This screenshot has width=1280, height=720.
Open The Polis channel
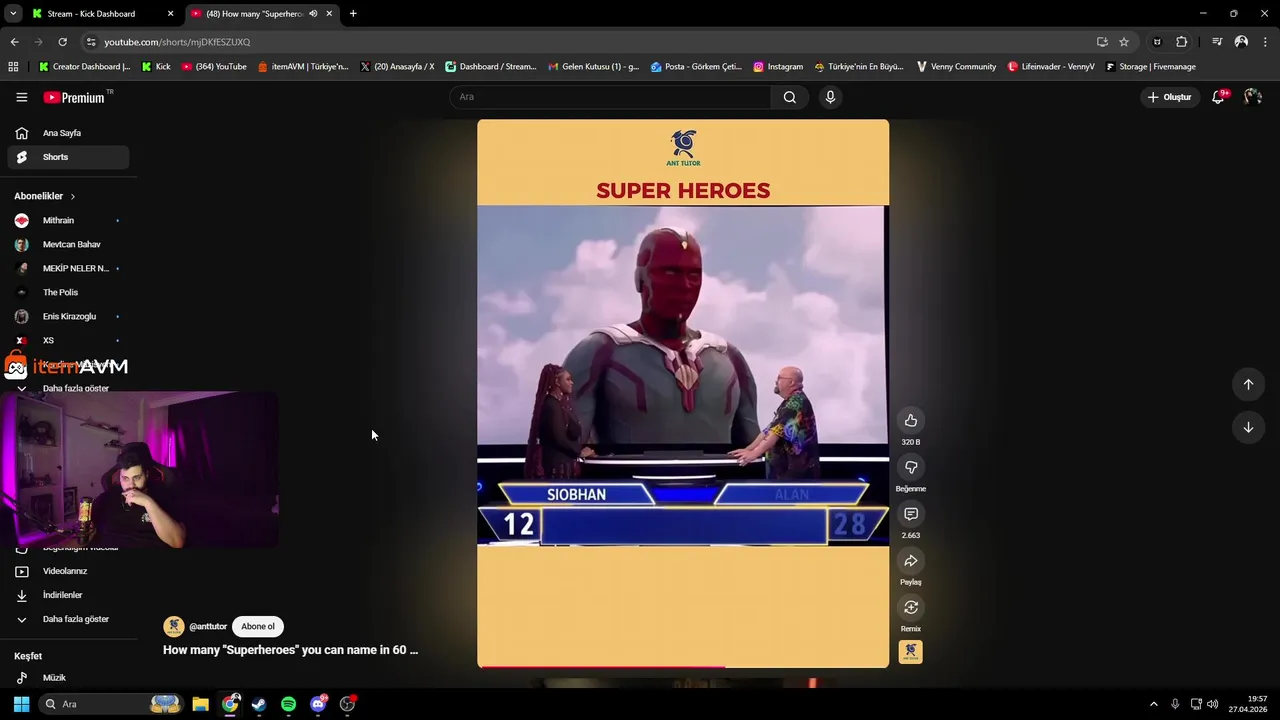point(68,292)
